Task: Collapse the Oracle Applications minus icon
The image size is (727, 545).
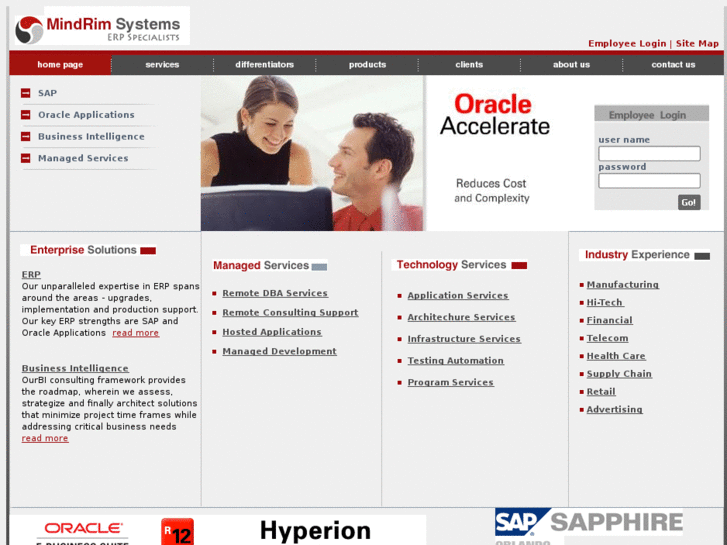Action: [26, 115]
